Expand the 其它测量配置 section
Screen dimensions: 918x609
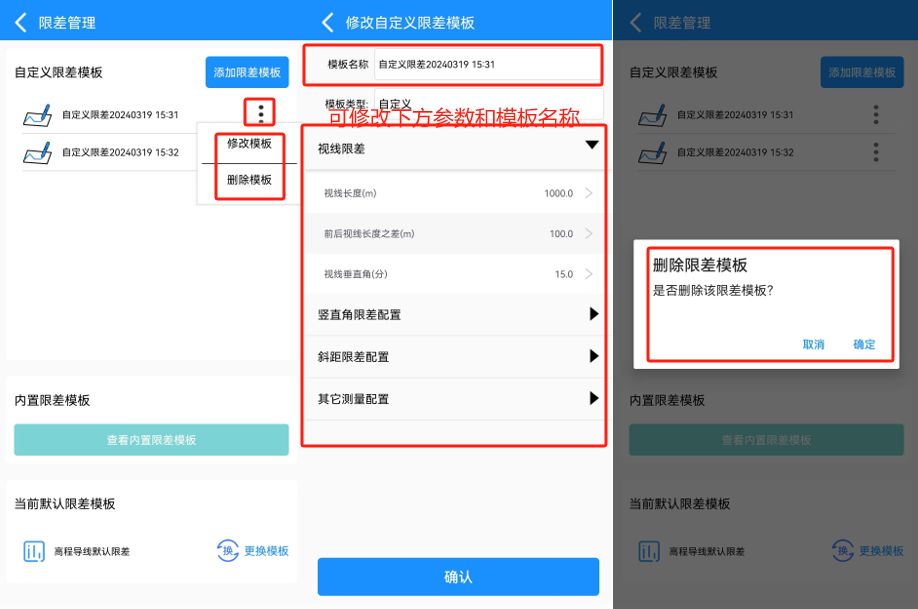593,398
